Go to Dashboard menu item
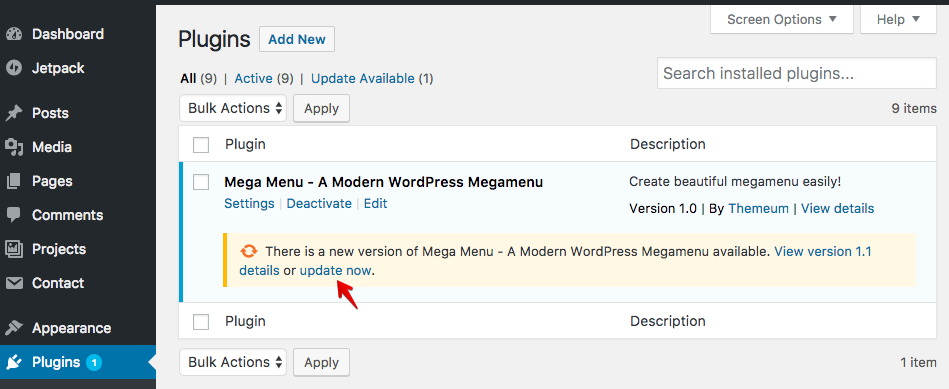The image size is (949, 389). tap(77, 34)
